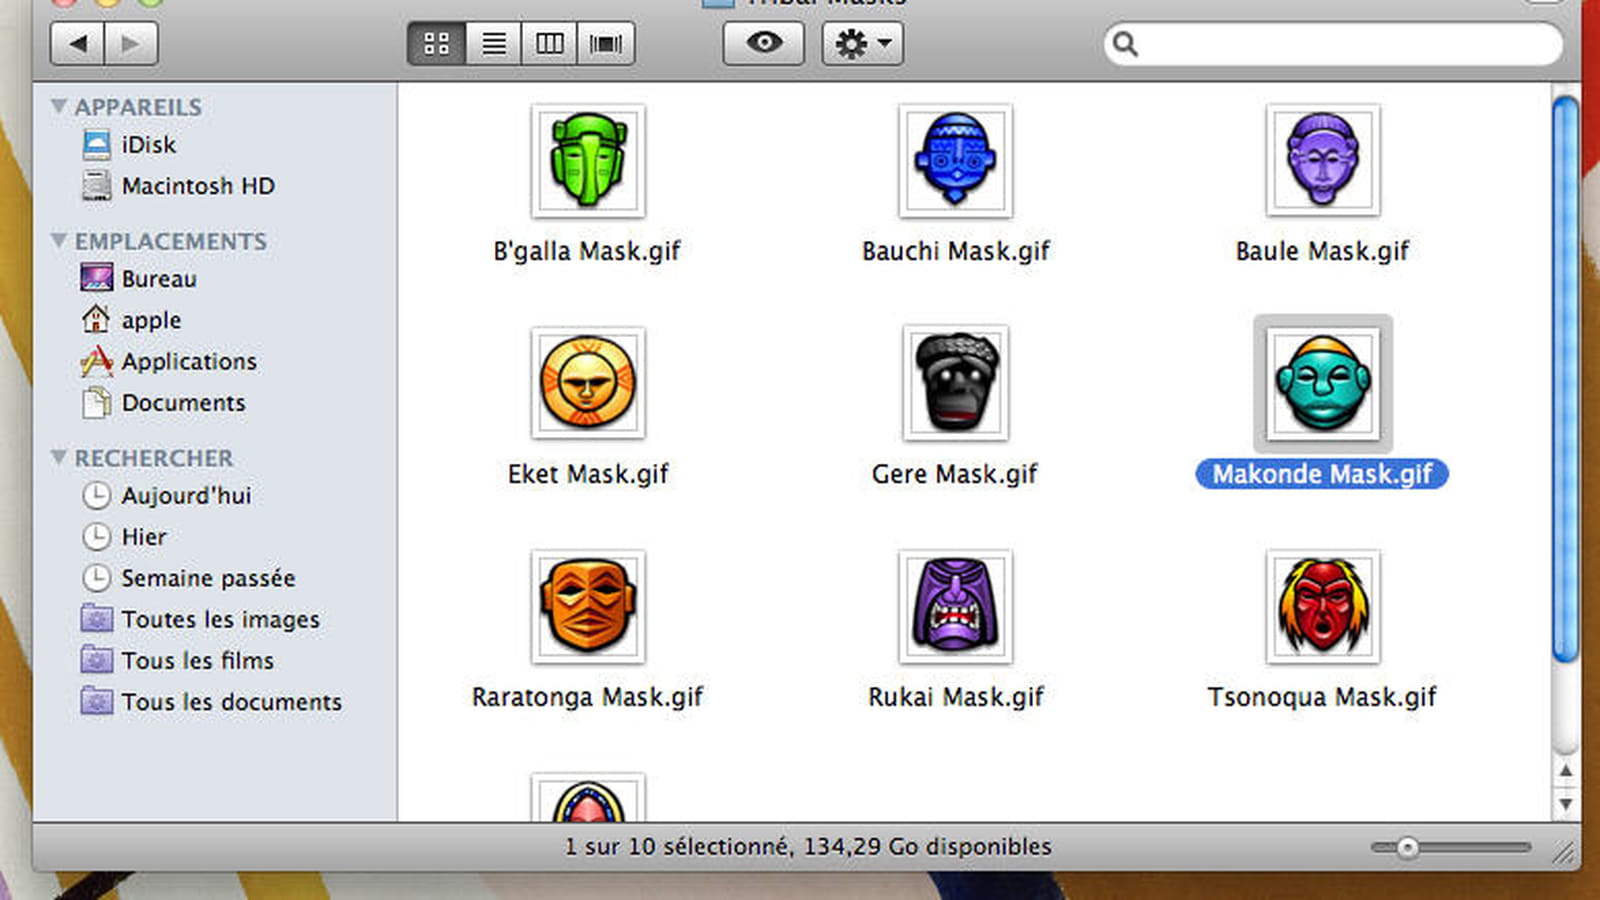Click the scrollbar up arrow

[x=1565, y=771]
